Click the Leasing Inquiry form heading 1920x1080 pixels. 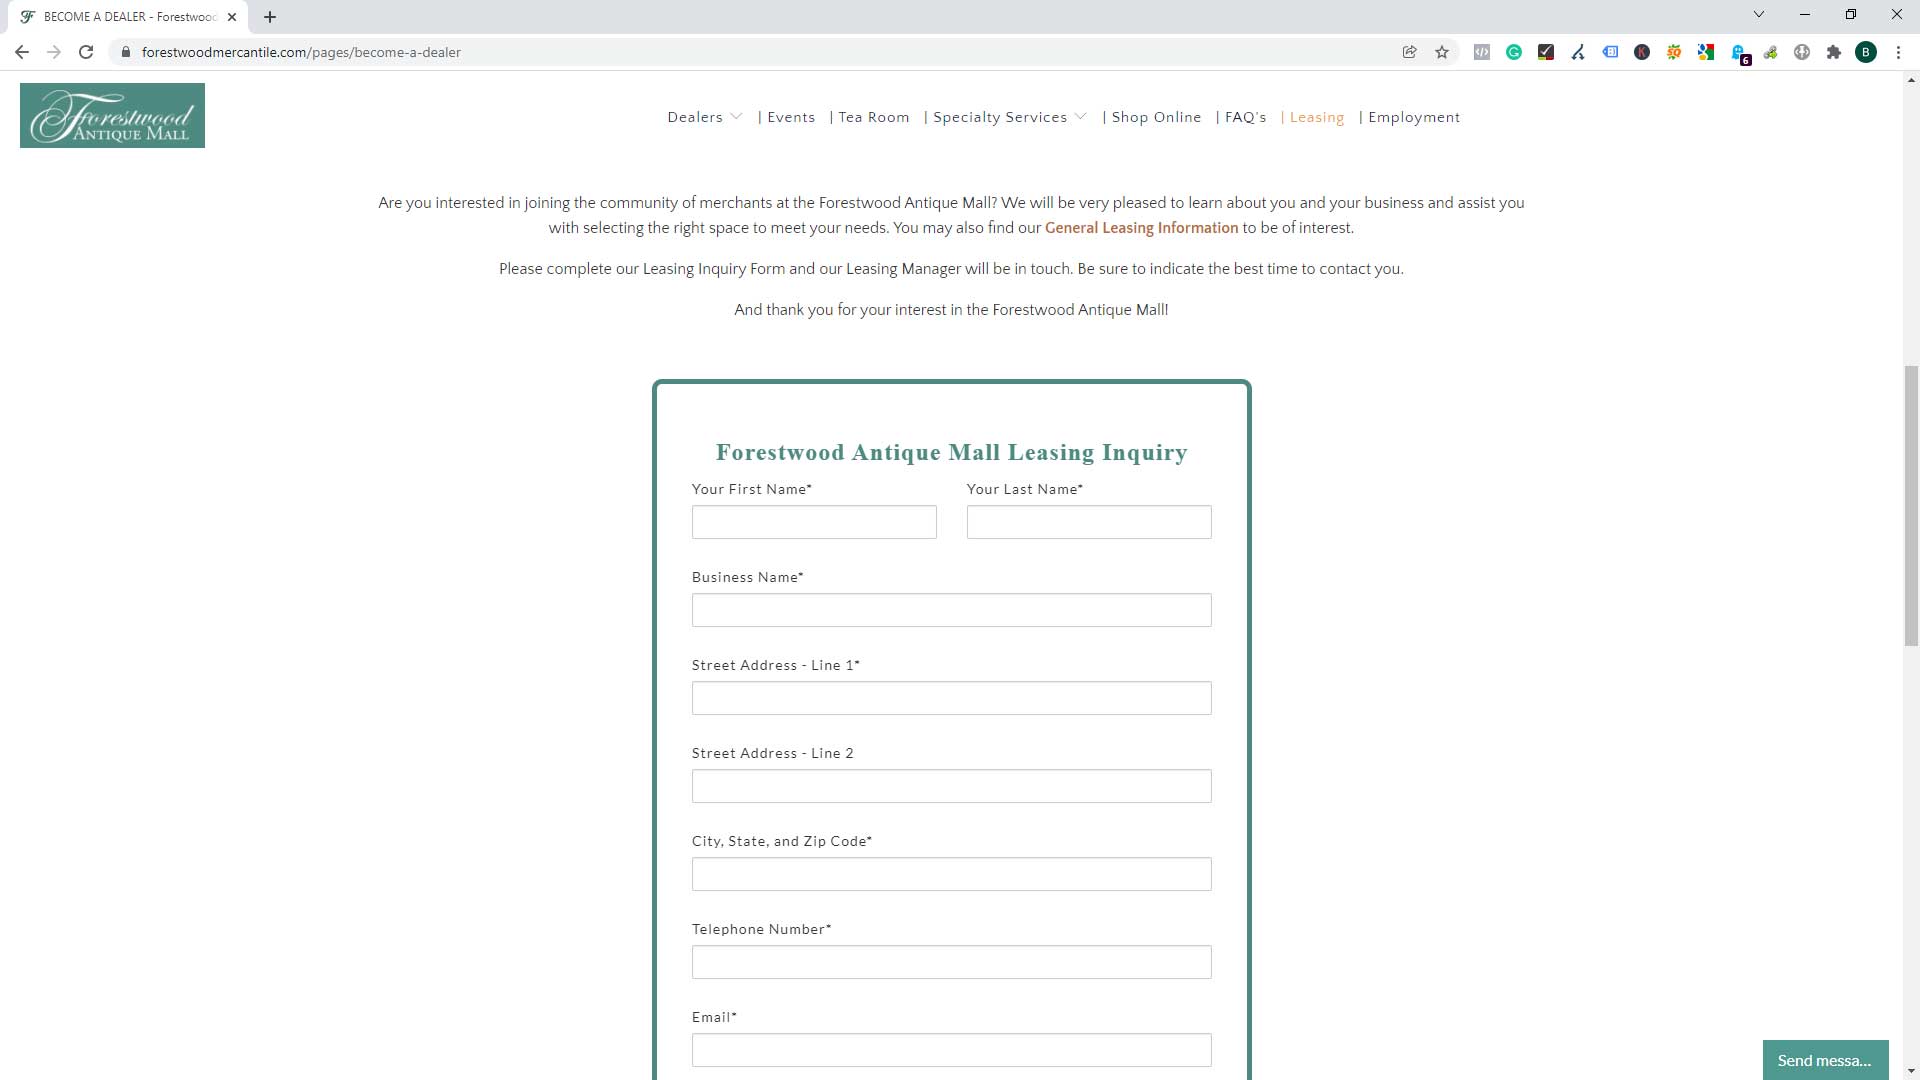pos(951,452)
